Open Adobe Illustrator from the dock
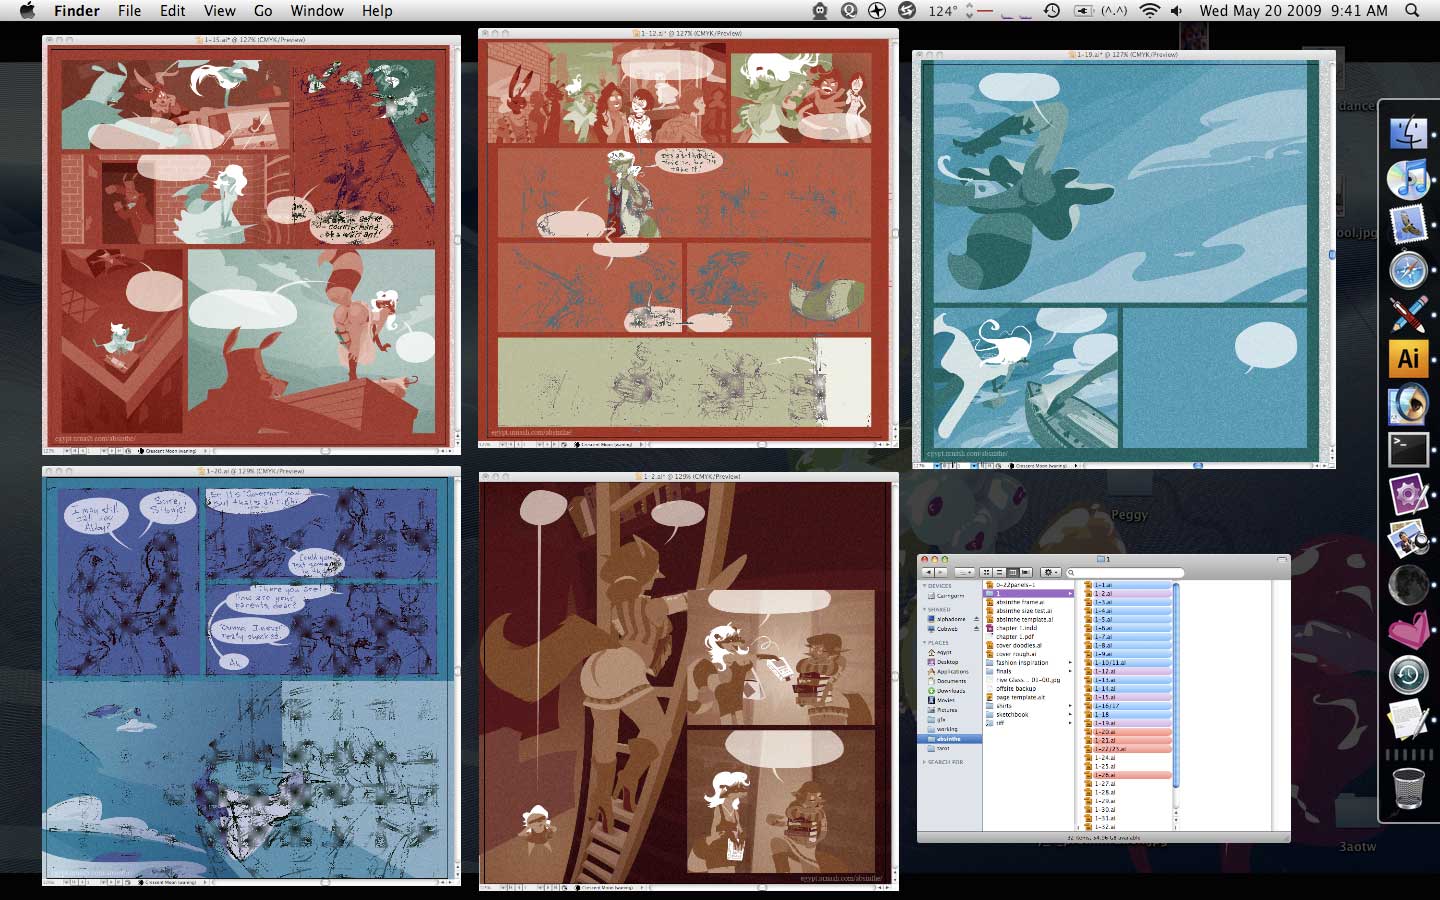 pyautogui.click(x=1408, y=358)
